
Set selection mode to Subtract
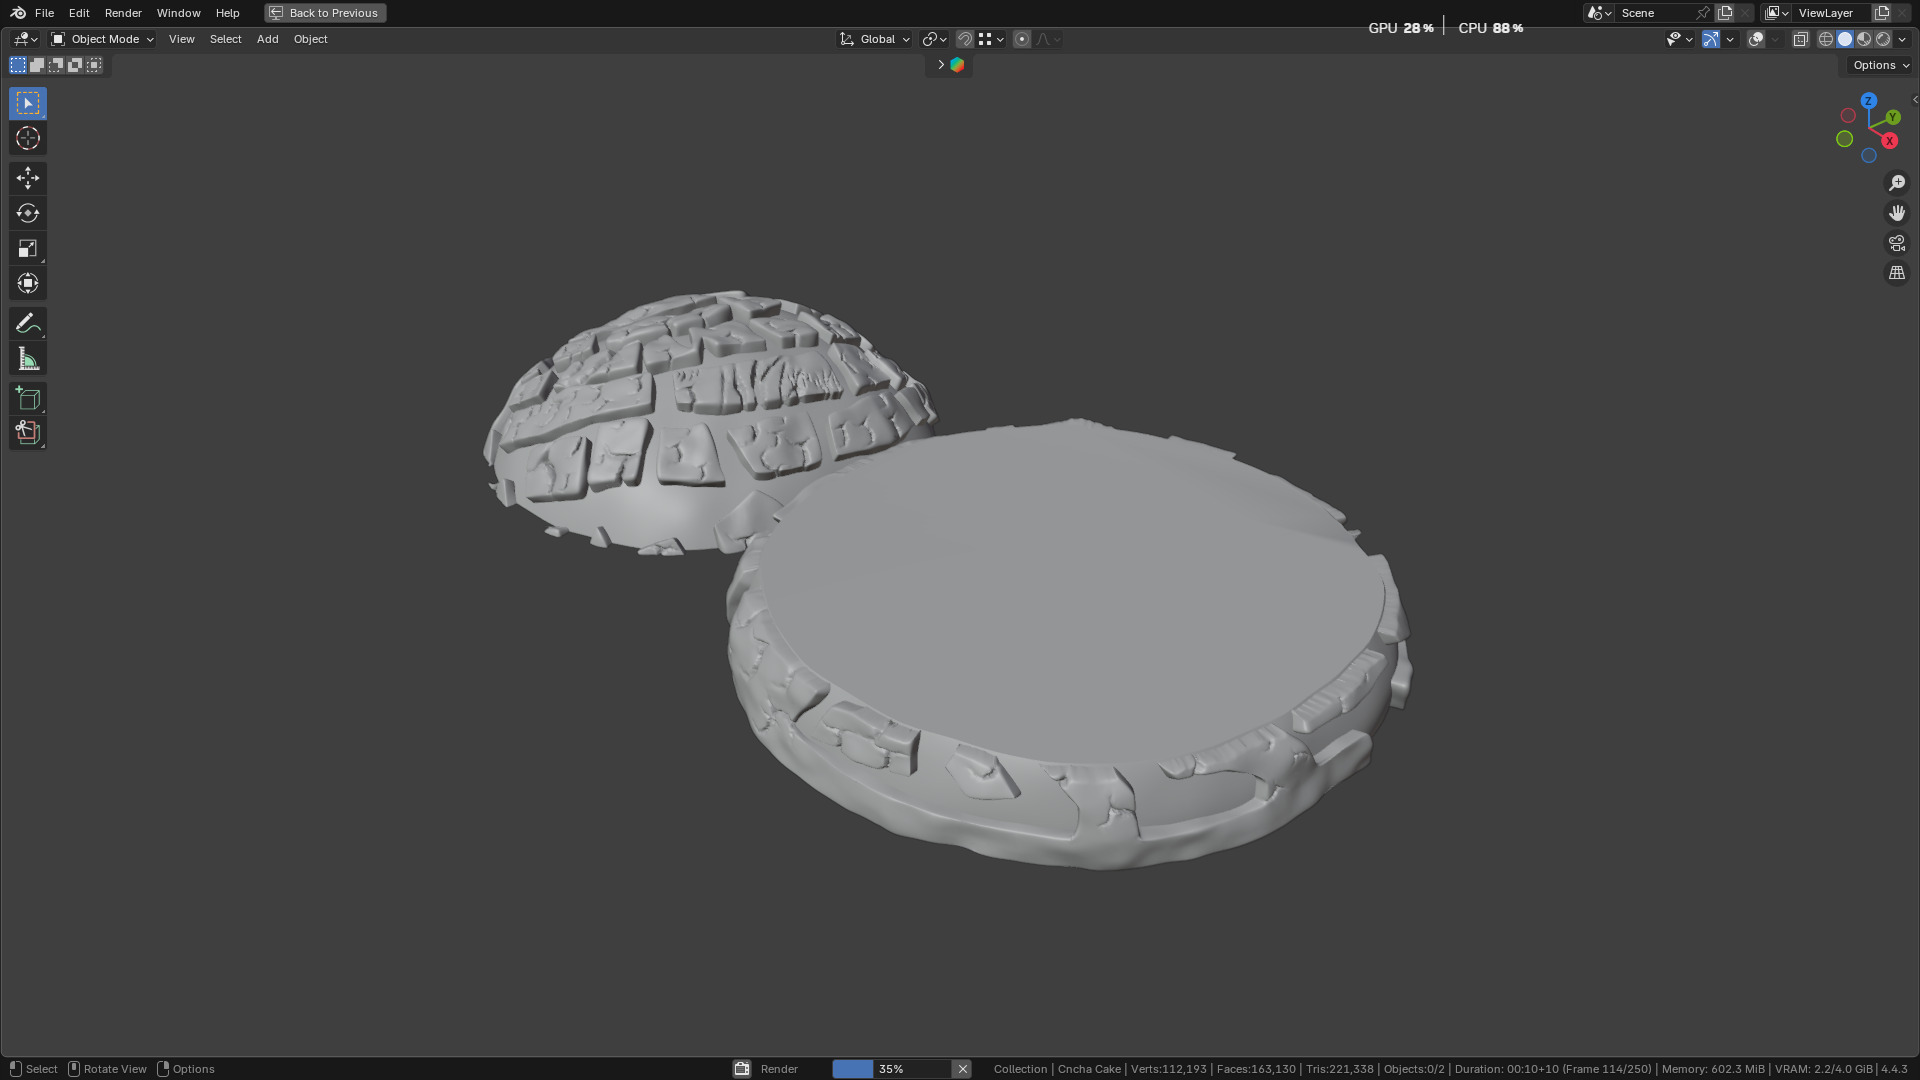(x=56, y=65)
